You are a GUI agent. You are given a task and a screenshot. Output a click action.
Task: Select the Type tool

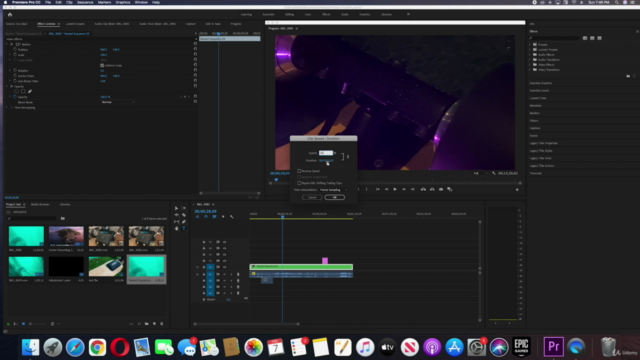[184, 229]
